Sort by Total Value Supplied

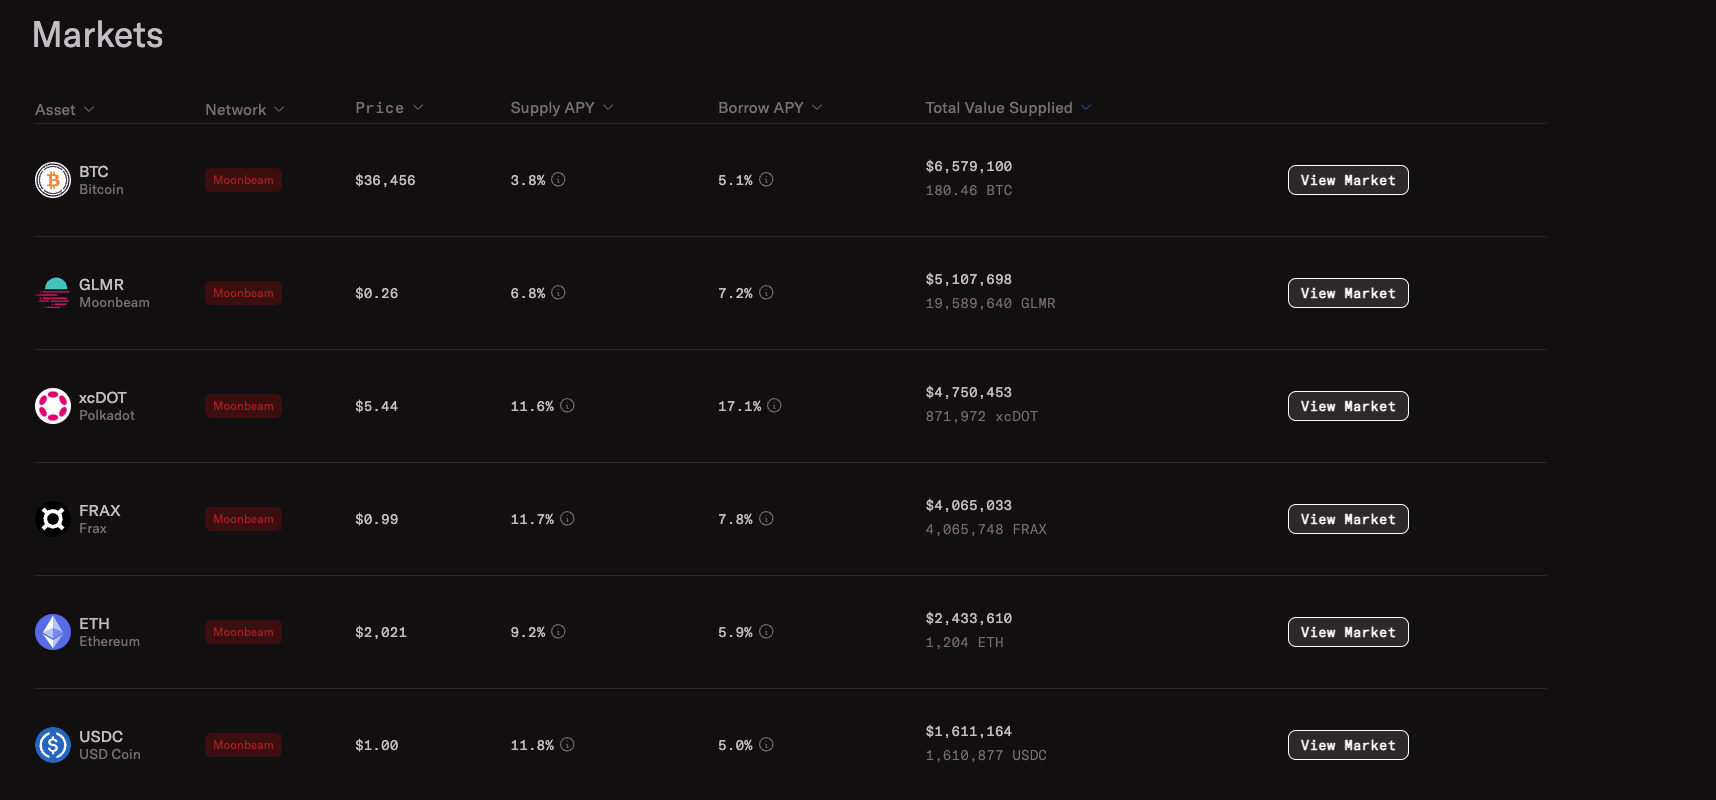point(1007,108)
